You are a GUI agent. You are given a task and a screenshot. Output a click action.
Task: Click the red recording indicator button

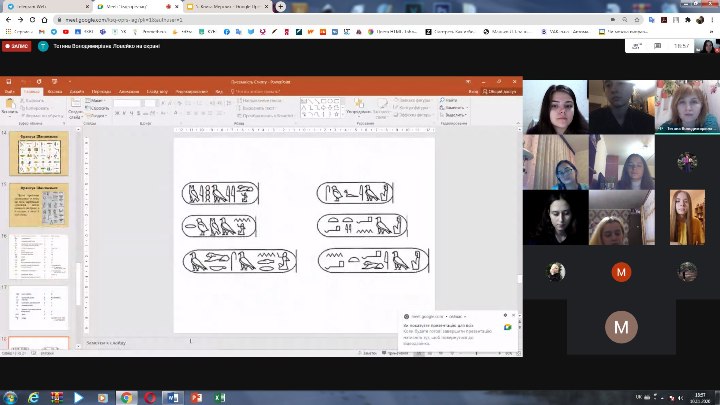click(x=17, y=45)
